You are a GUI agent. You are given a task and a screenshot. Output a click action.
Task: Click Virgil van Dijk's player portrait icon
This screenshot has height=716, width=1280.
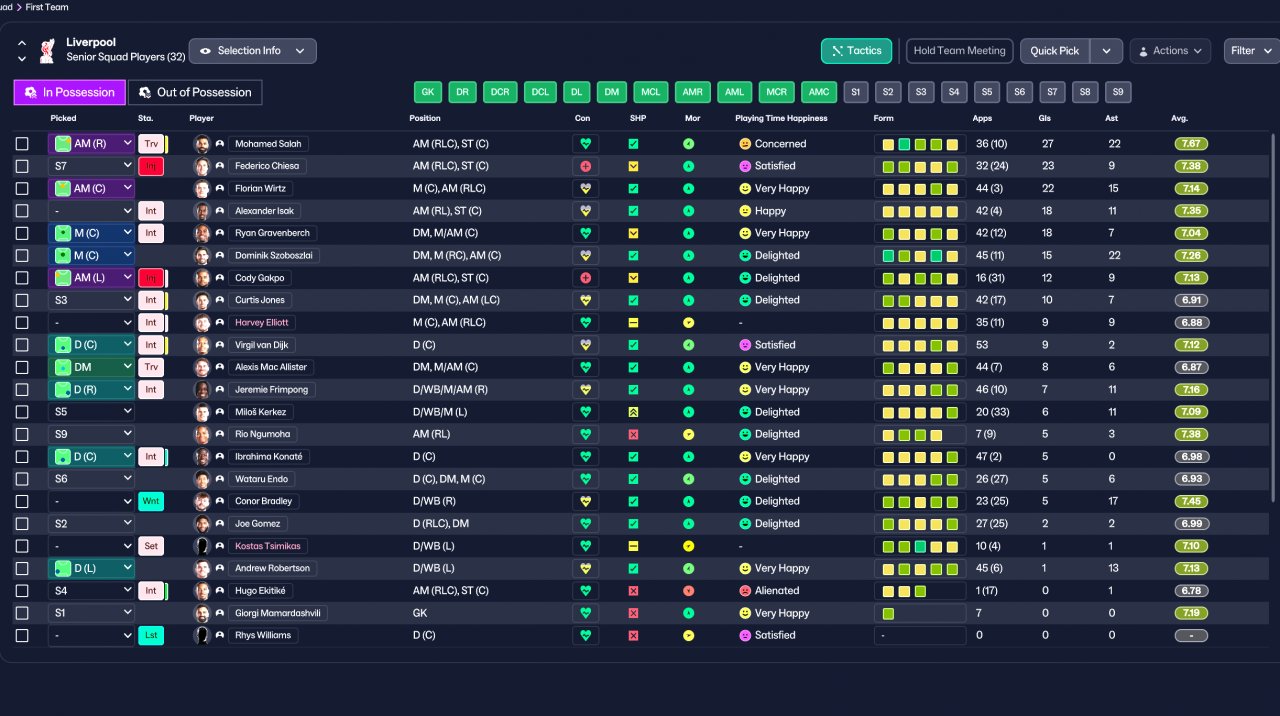coord(202,345)
